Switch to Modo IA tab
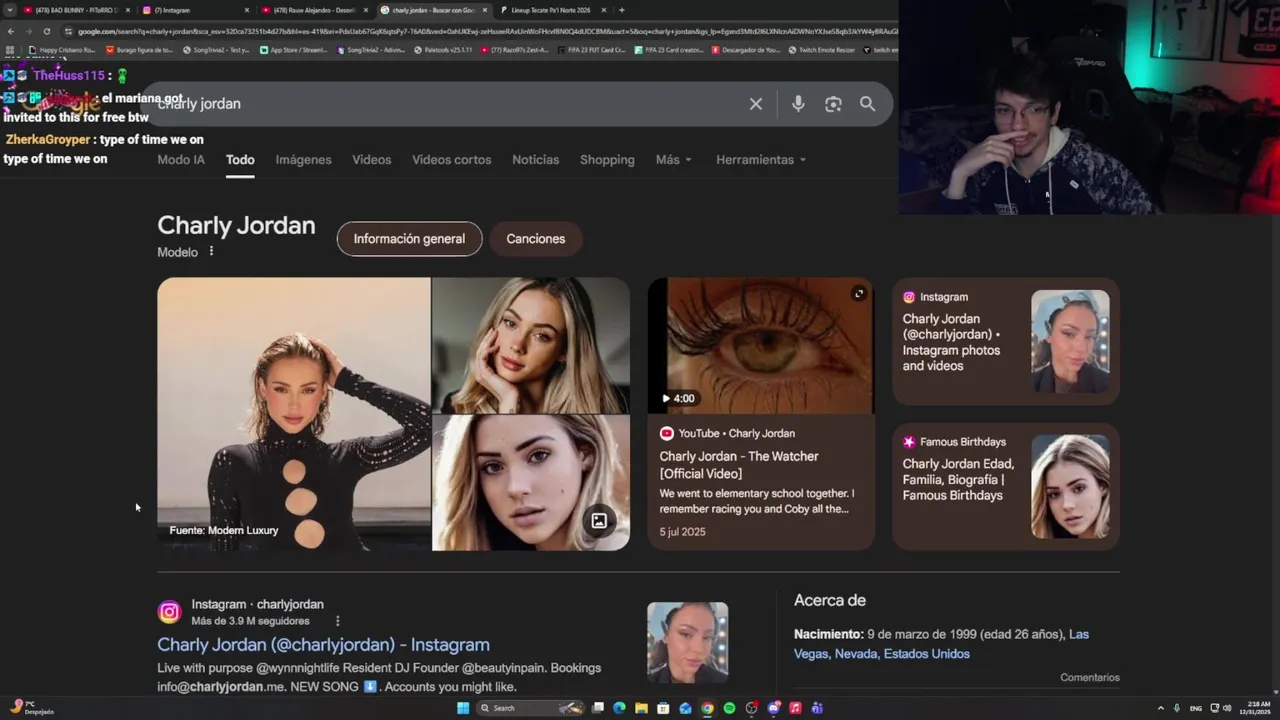The height and width of the screenshot is (720, 1280). pyautogui.click(x=181, y=160)
